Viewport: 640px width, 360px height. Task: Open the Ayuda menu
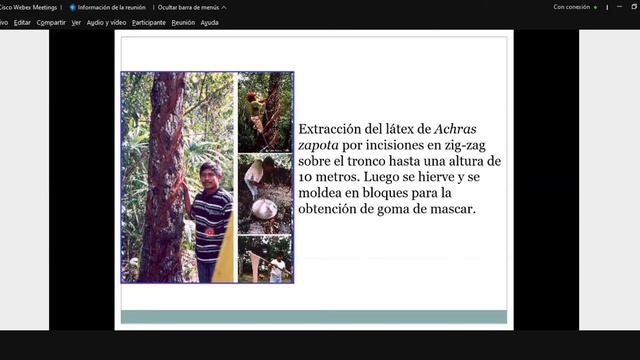(209, 23)
